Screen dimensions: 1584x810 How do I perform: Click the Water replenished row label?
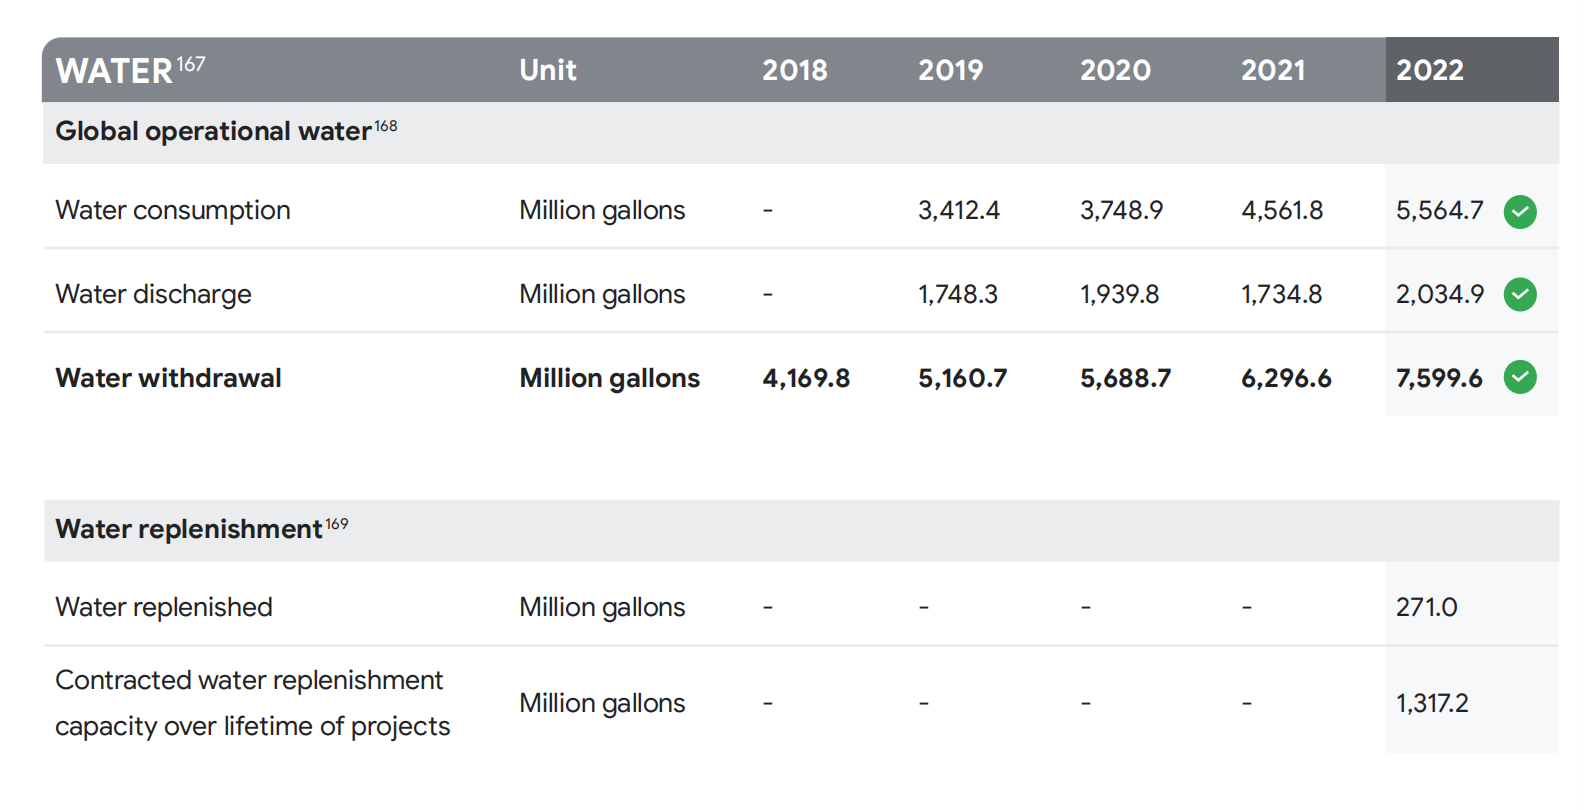[163, 607]
